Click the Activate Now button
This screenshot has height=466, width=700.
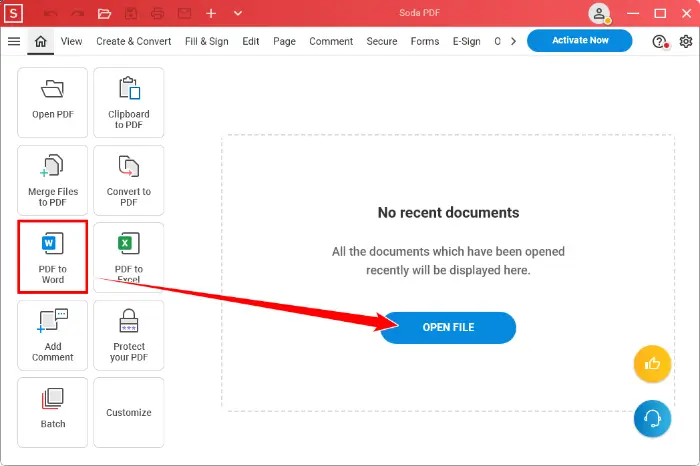tap(579, 41)
